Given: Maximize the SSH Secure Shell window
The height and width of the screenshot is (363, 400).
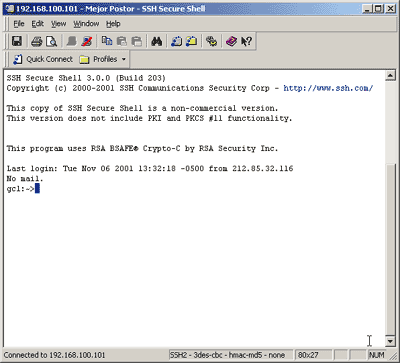Looking at the screenshot, I should (378, 9).
